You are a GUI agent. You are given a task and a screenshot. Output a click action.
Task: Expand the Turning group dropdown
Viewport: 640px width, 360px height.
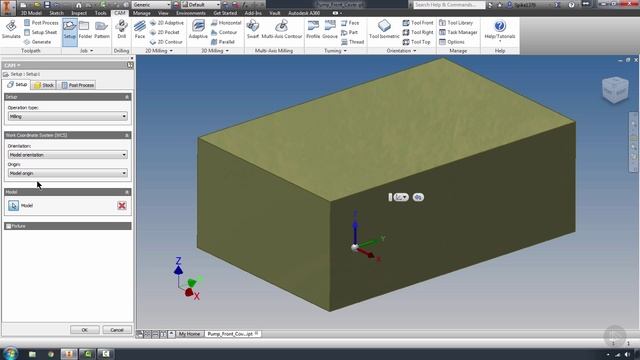click(x=336, y=51)
